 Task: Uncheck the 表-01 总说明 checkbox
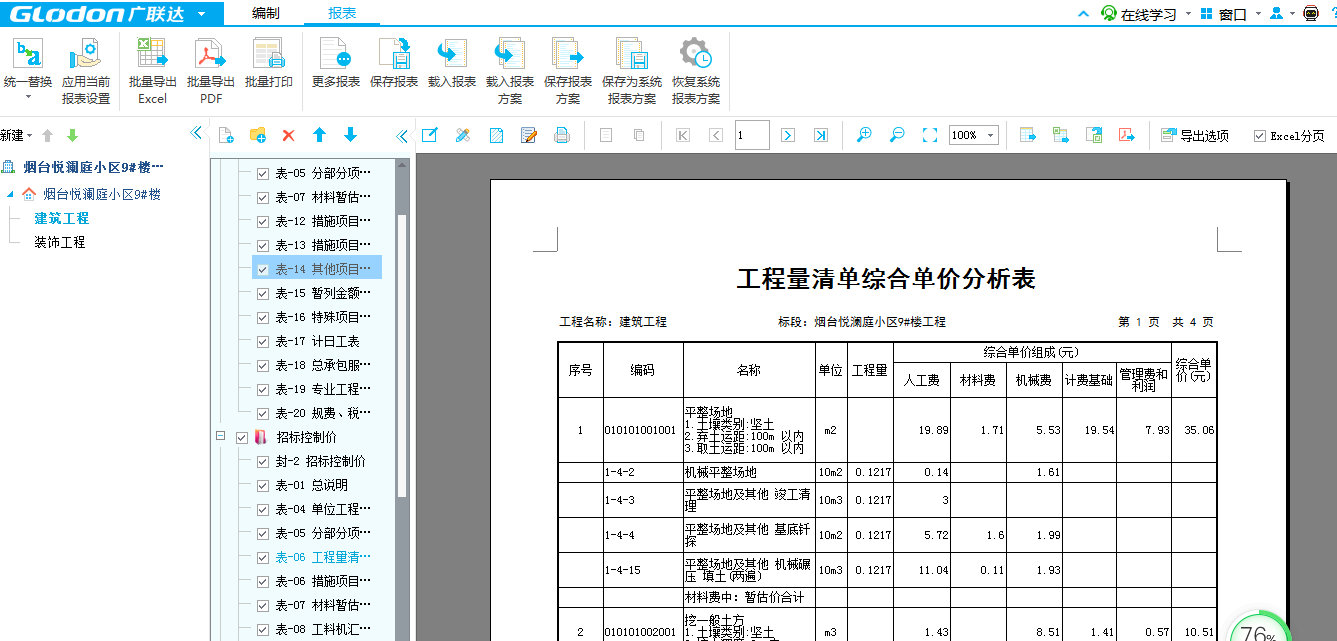point(263,485)
